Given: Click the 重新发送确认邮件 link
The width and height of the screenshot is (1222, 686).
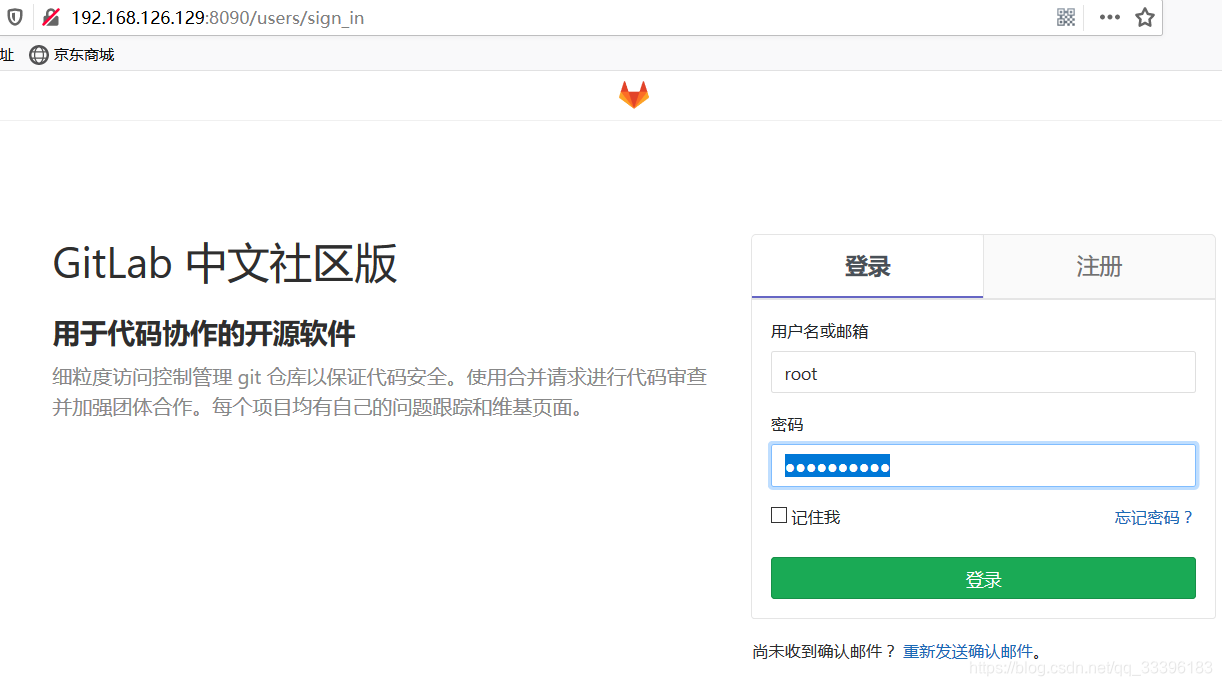Looking at the screenshot, I should pos(968,651).
